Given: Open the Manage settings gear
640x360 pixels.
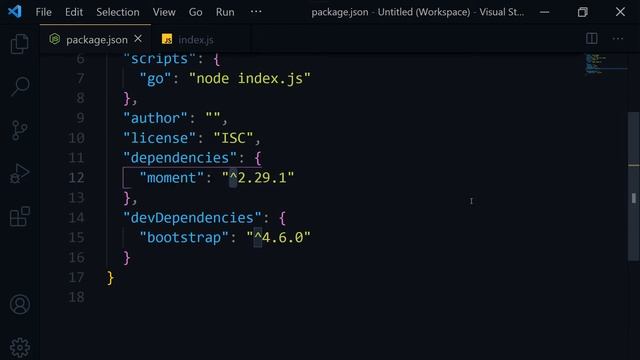Looking at the screenshot, I should pyautogui.click(x=20, y=347).
